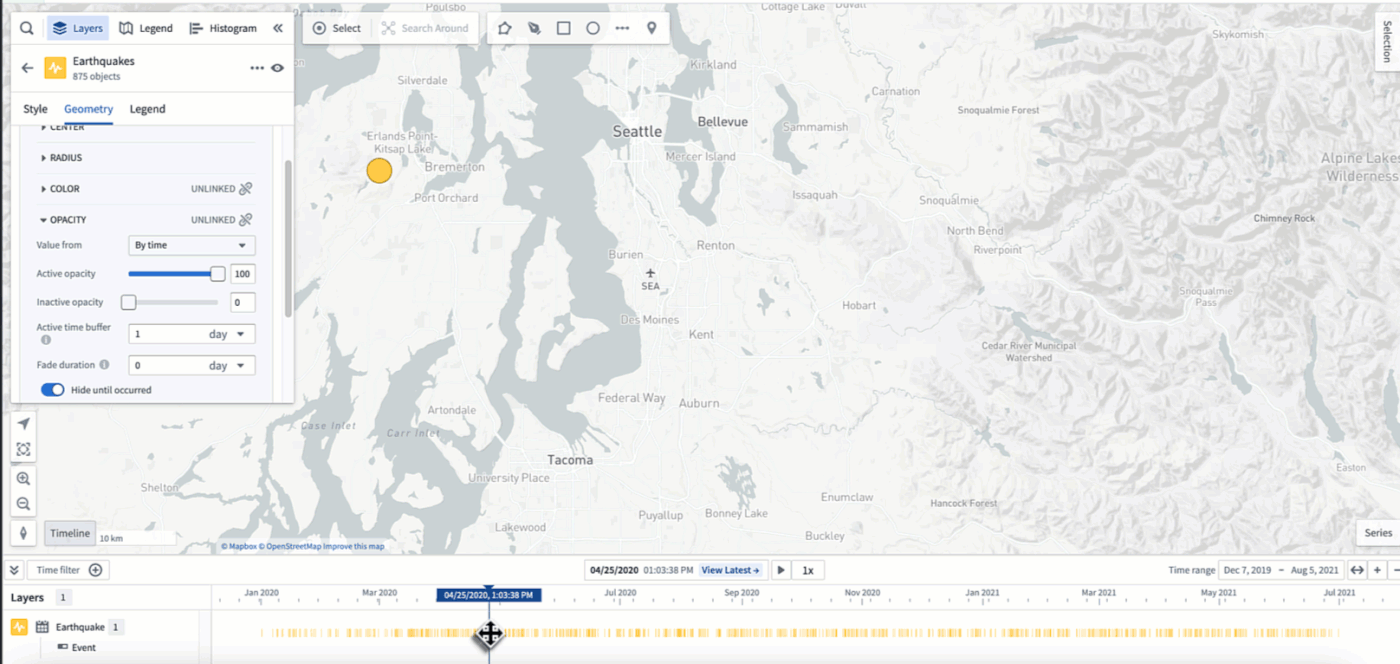Open the Histogram tab
This screenshot has width=1400, height=664.
click(x=223, y=28)
